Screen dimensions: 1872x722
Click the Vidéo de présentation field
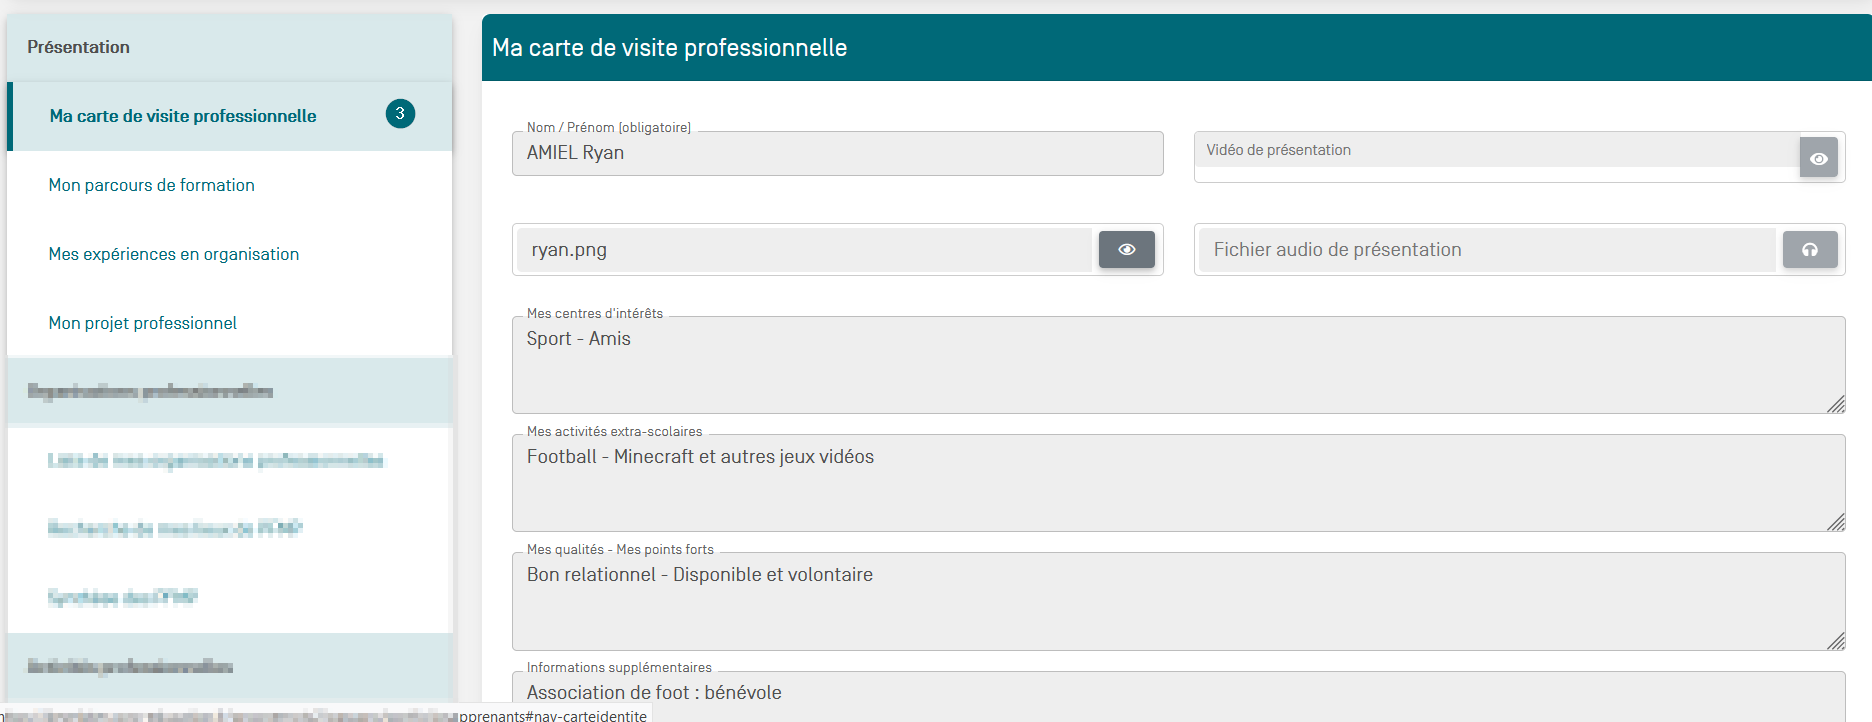1496,151
